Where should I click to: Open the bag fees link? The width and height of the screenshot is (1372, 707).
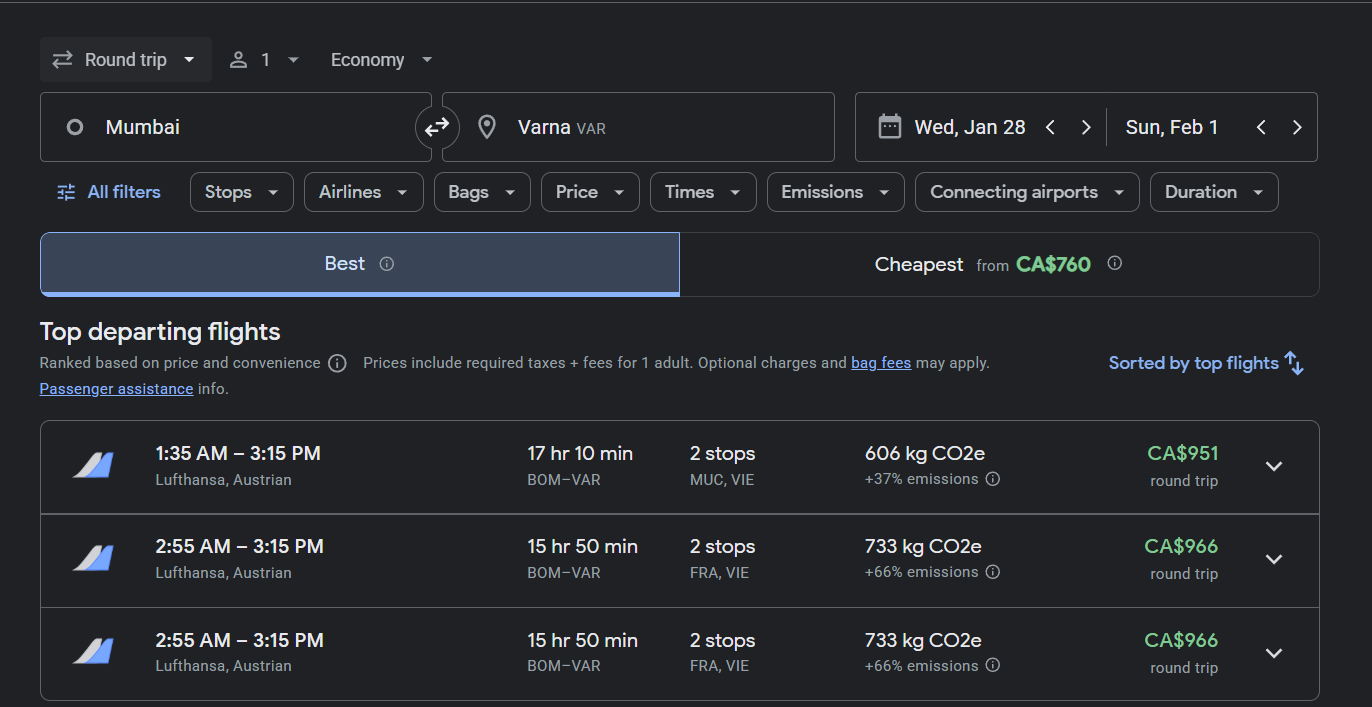(x=880, y=363)
